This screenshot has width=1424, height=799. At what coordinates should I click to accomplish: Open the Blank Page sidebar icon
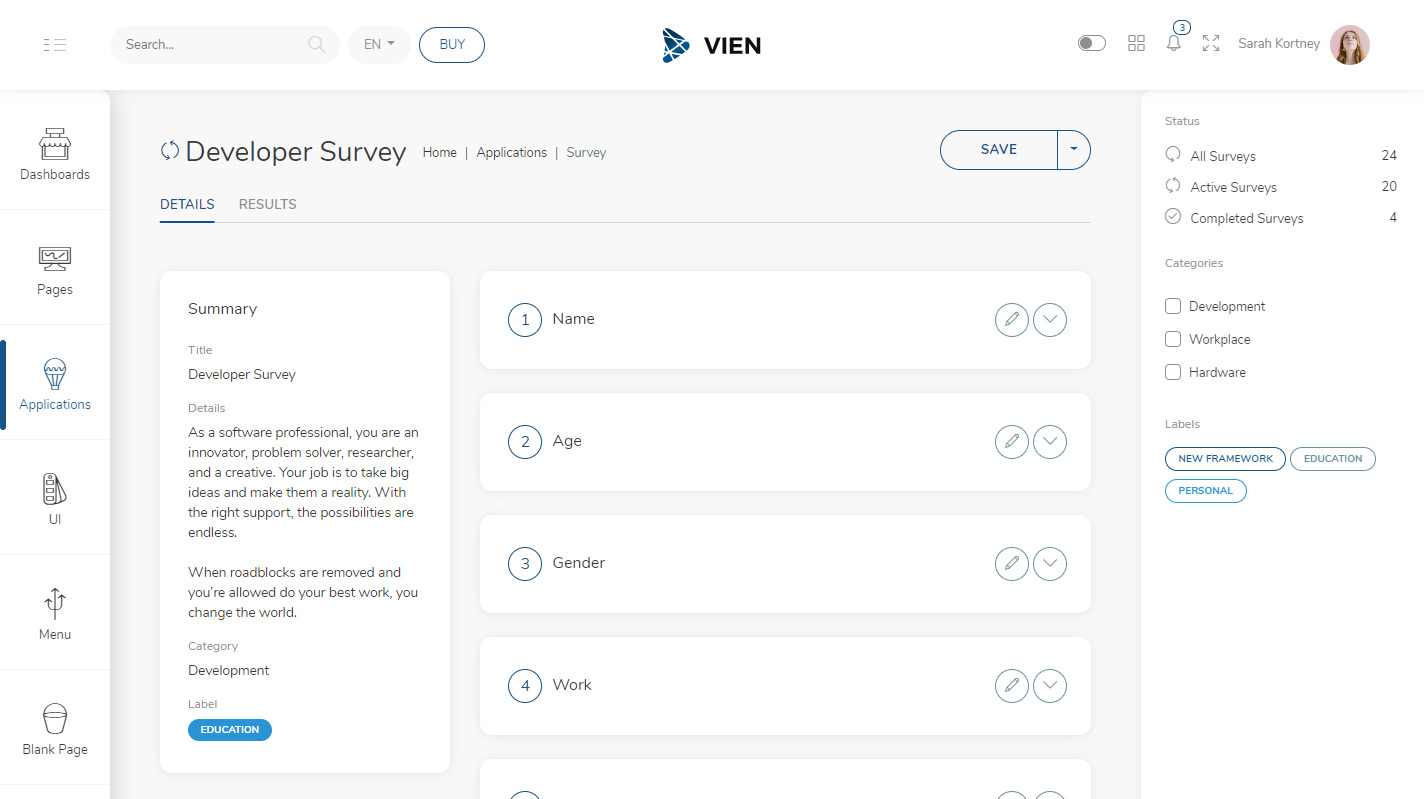click(x=55, y=719)
